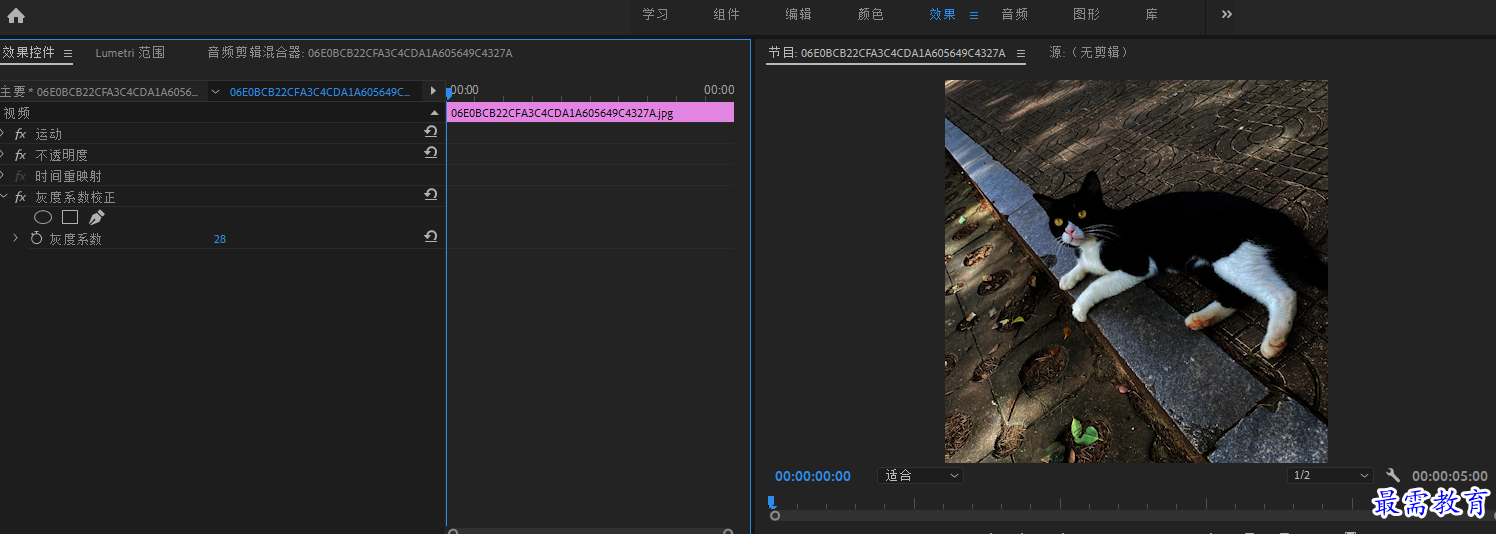Open the 颜色 workspace tab
The image size is (1496, 534).
[871, 14]
